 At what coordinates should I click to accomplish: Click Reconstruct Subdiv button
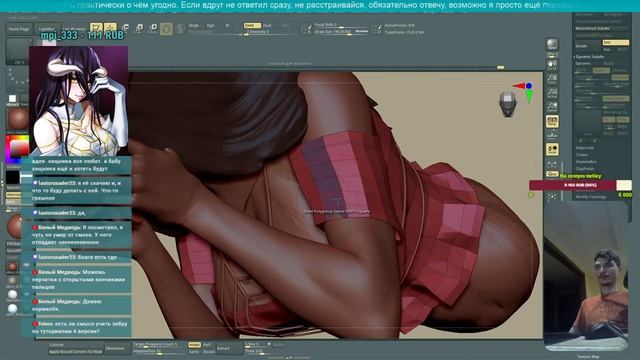coord(601,29)
